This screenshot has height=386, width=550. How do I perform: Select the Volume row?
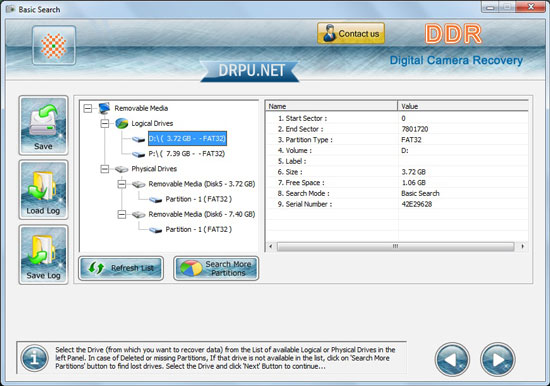coord(397,151)
